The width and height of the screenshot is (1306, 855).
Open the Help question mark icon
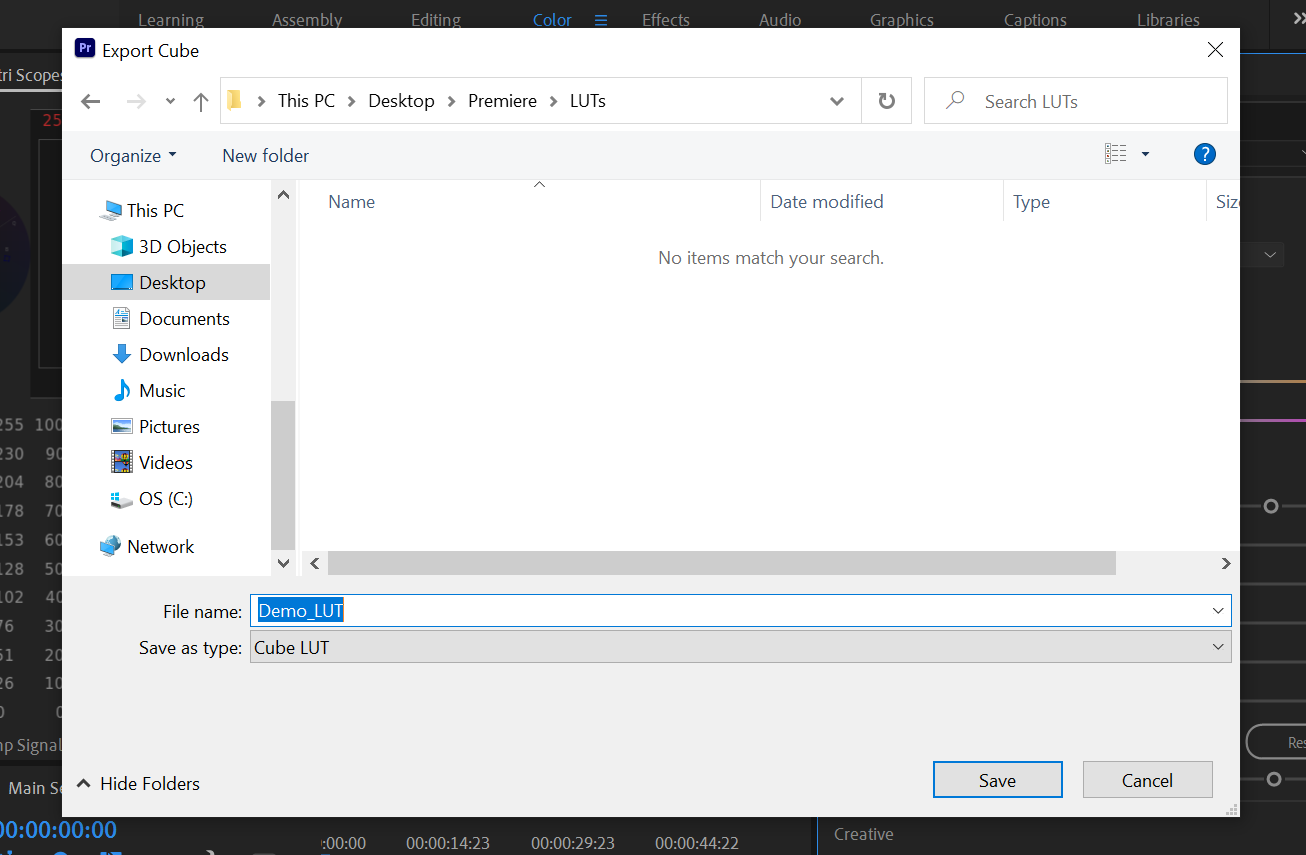pos(1205,154)
